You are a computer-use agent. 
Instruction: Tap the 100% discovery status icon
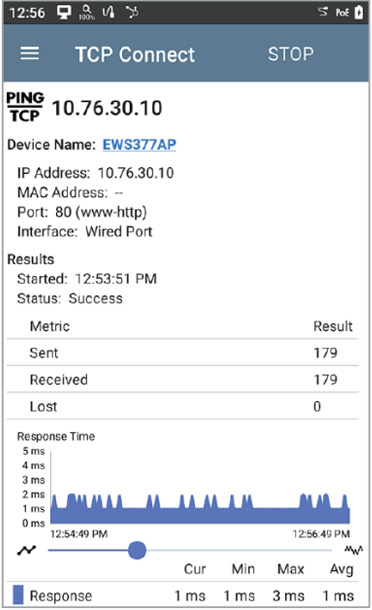(86, 12)
